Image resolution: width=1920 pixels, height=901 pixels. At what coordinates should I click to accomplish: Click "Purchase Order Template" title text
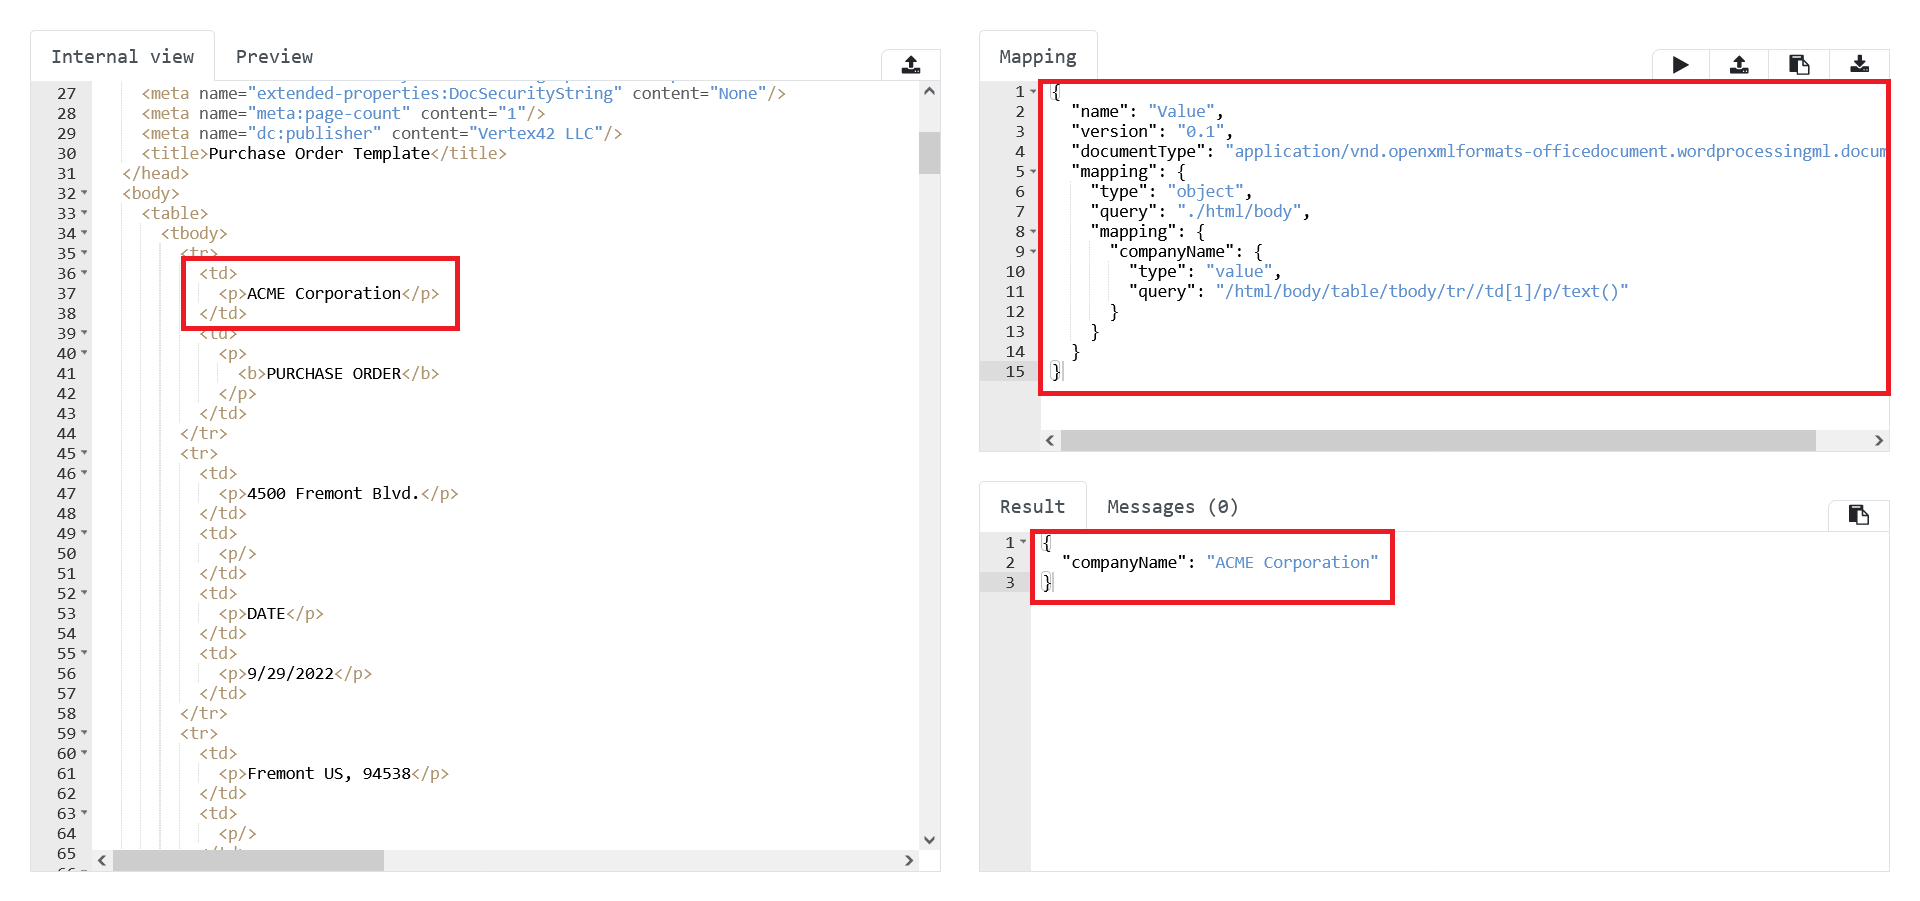(319, 153)
